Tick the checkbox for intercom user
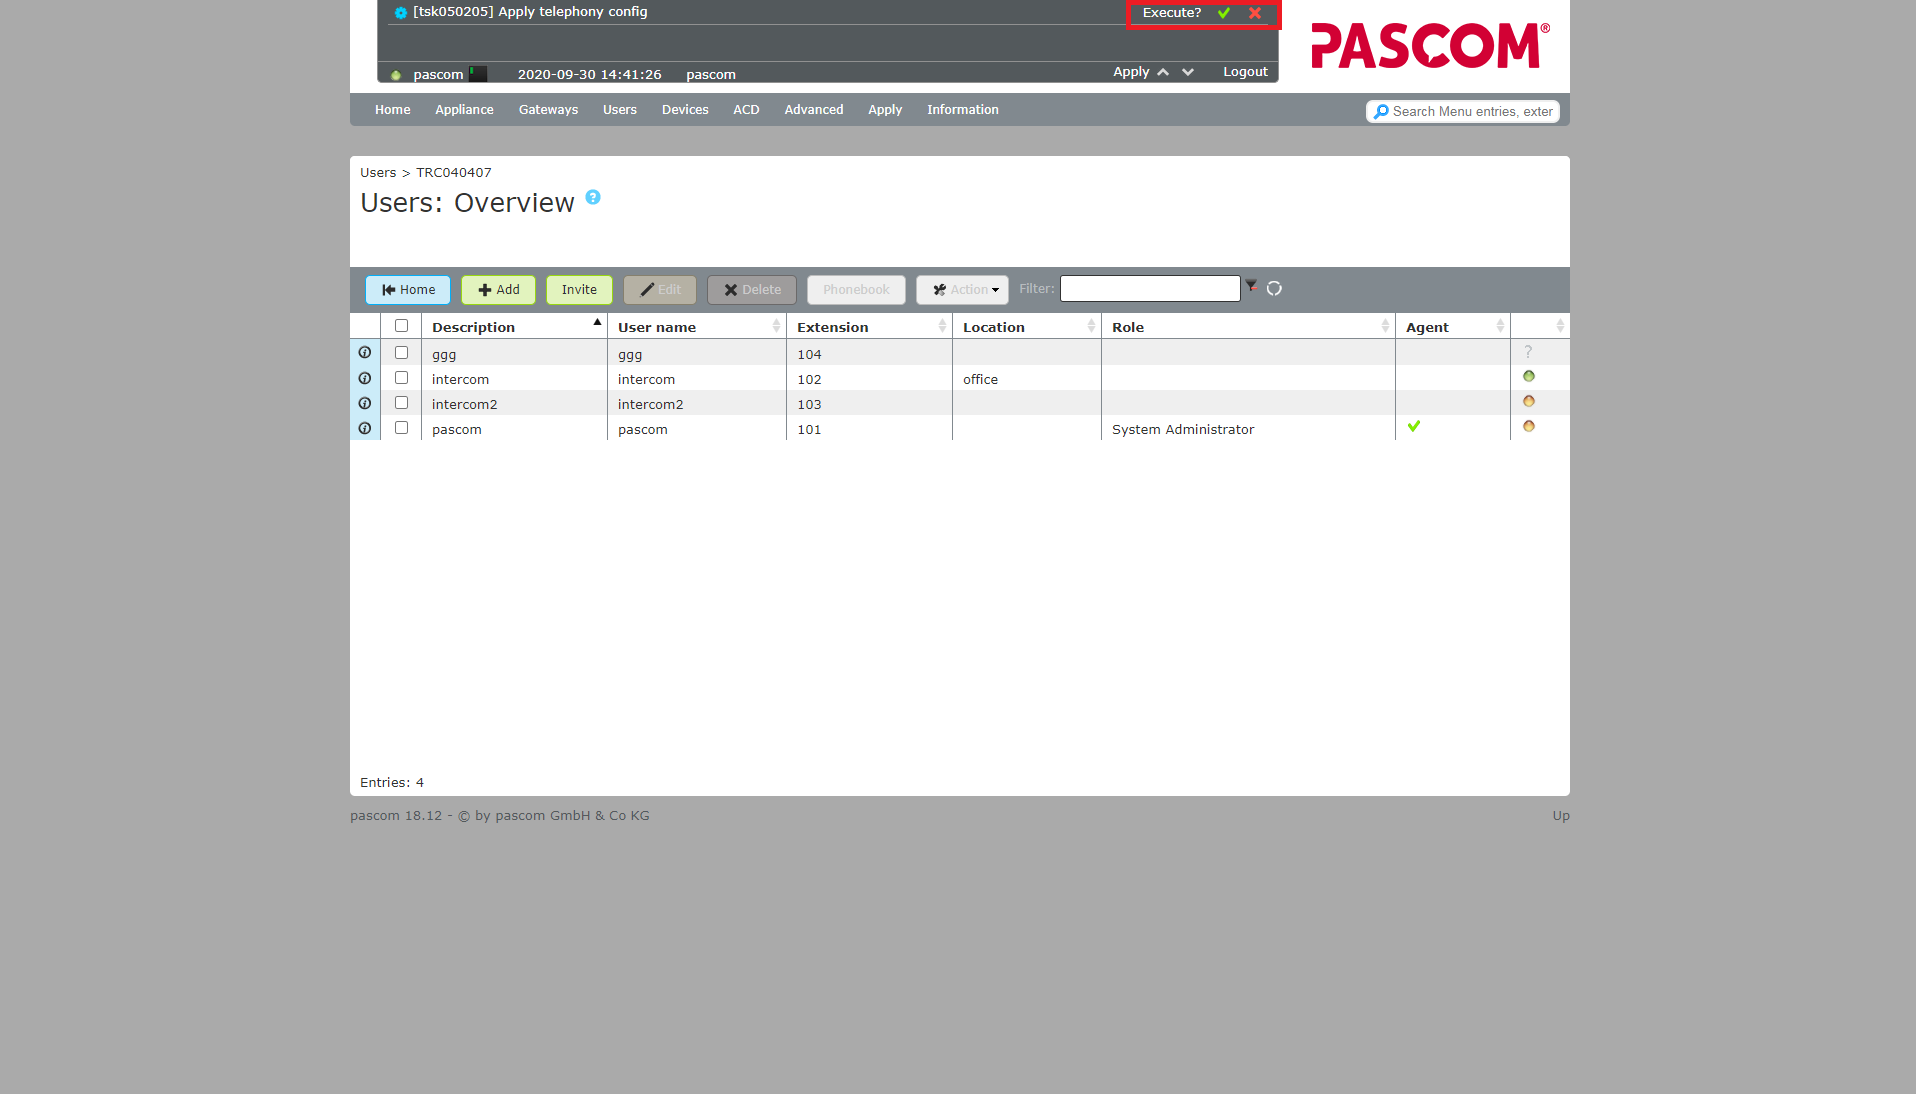Viewport: 1916px width, 1094px height. coord(401,378)
